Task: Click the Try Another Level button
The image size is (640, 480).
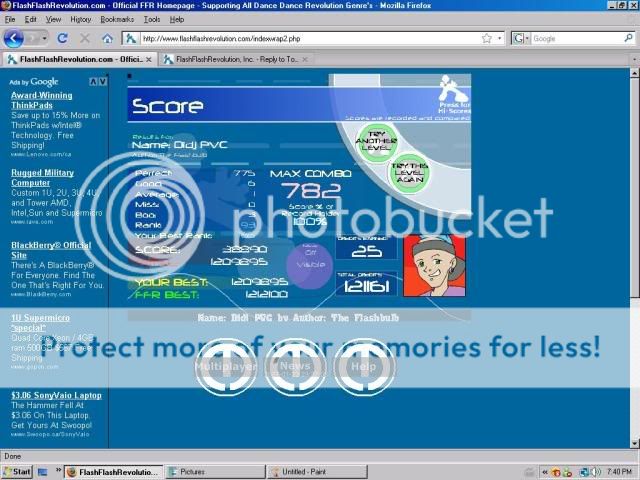Action: pyautogui.click(x=379, y=136)
